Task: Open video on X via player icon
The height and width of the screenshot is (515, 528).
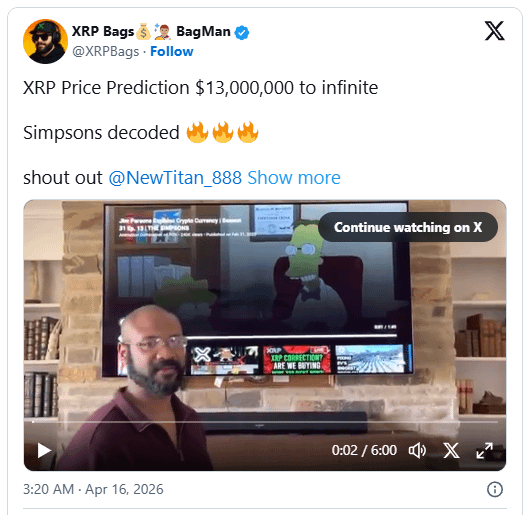Action: point(451,450)
